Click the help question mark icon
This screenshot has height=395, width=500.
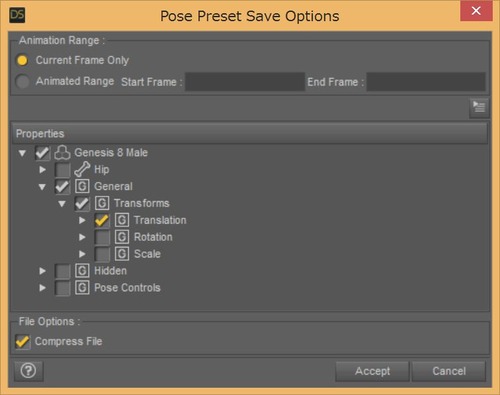click(x=29, y=371)
